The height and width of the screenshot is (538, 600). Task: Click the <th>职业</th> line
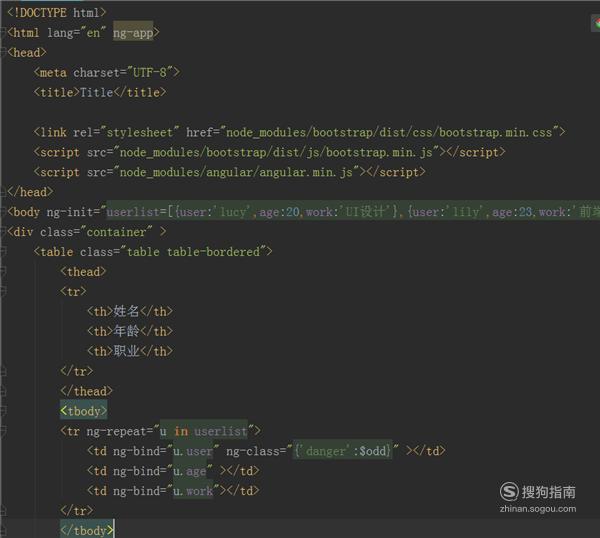click(x=130, y=351)
